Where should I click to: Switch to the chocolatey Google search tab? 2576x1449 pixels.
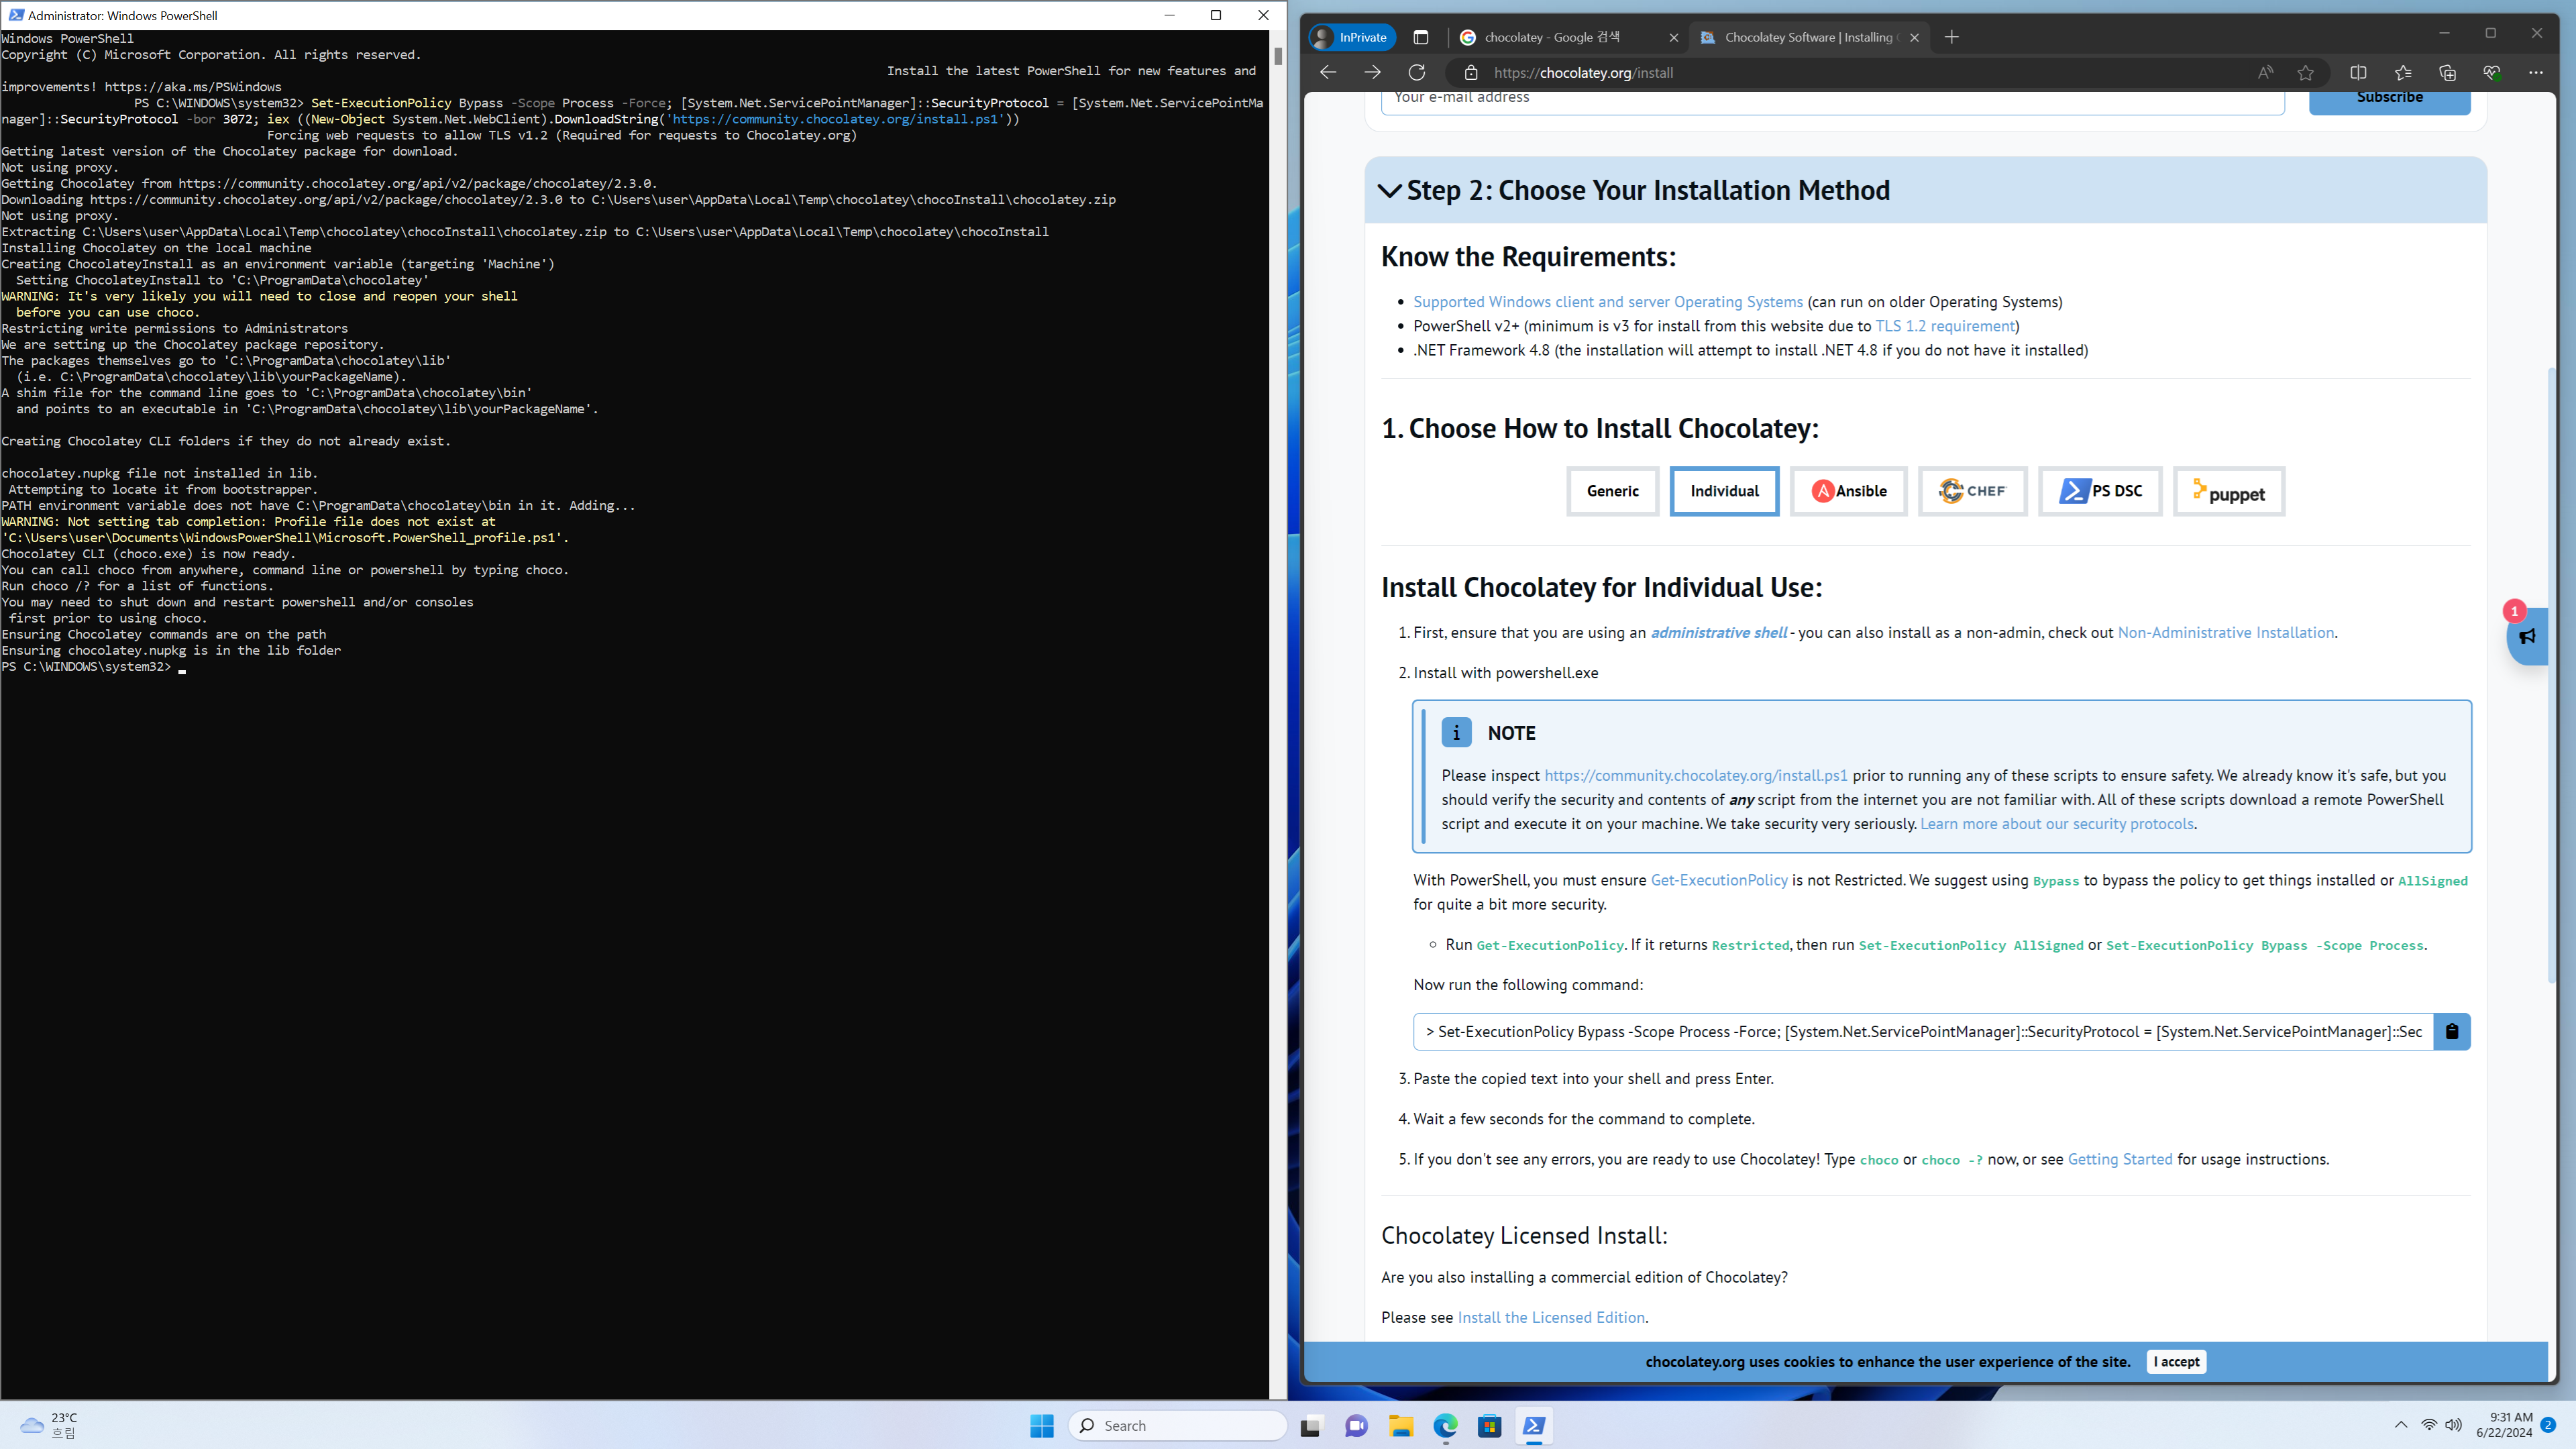click(x=1552, y=37)
